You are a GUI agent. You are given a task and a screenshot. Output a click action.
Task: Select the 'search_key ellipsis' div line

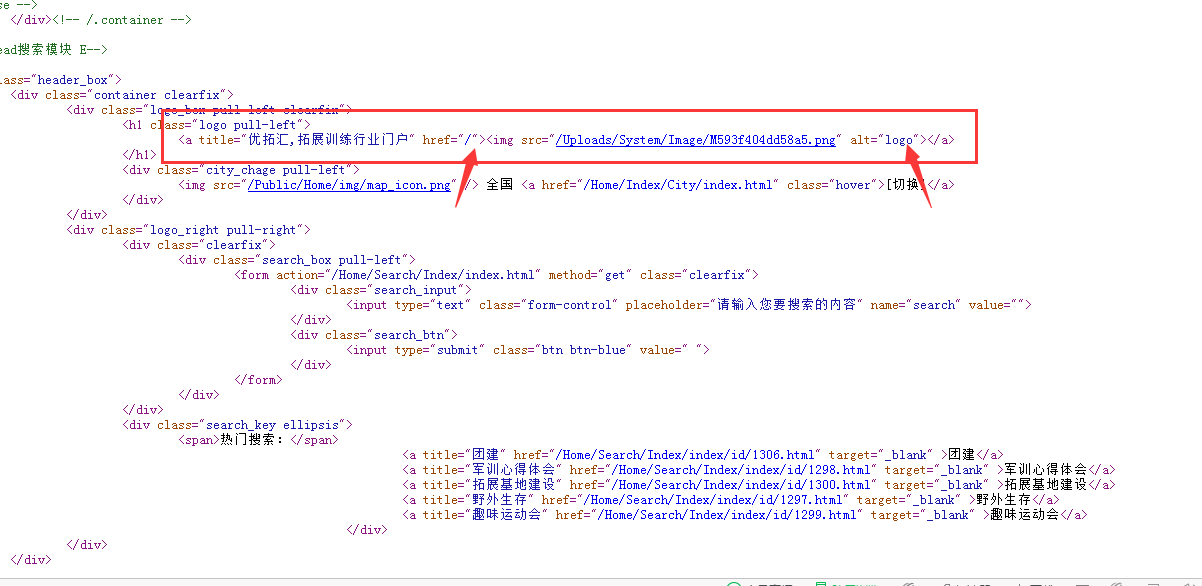tap(237, 425)
